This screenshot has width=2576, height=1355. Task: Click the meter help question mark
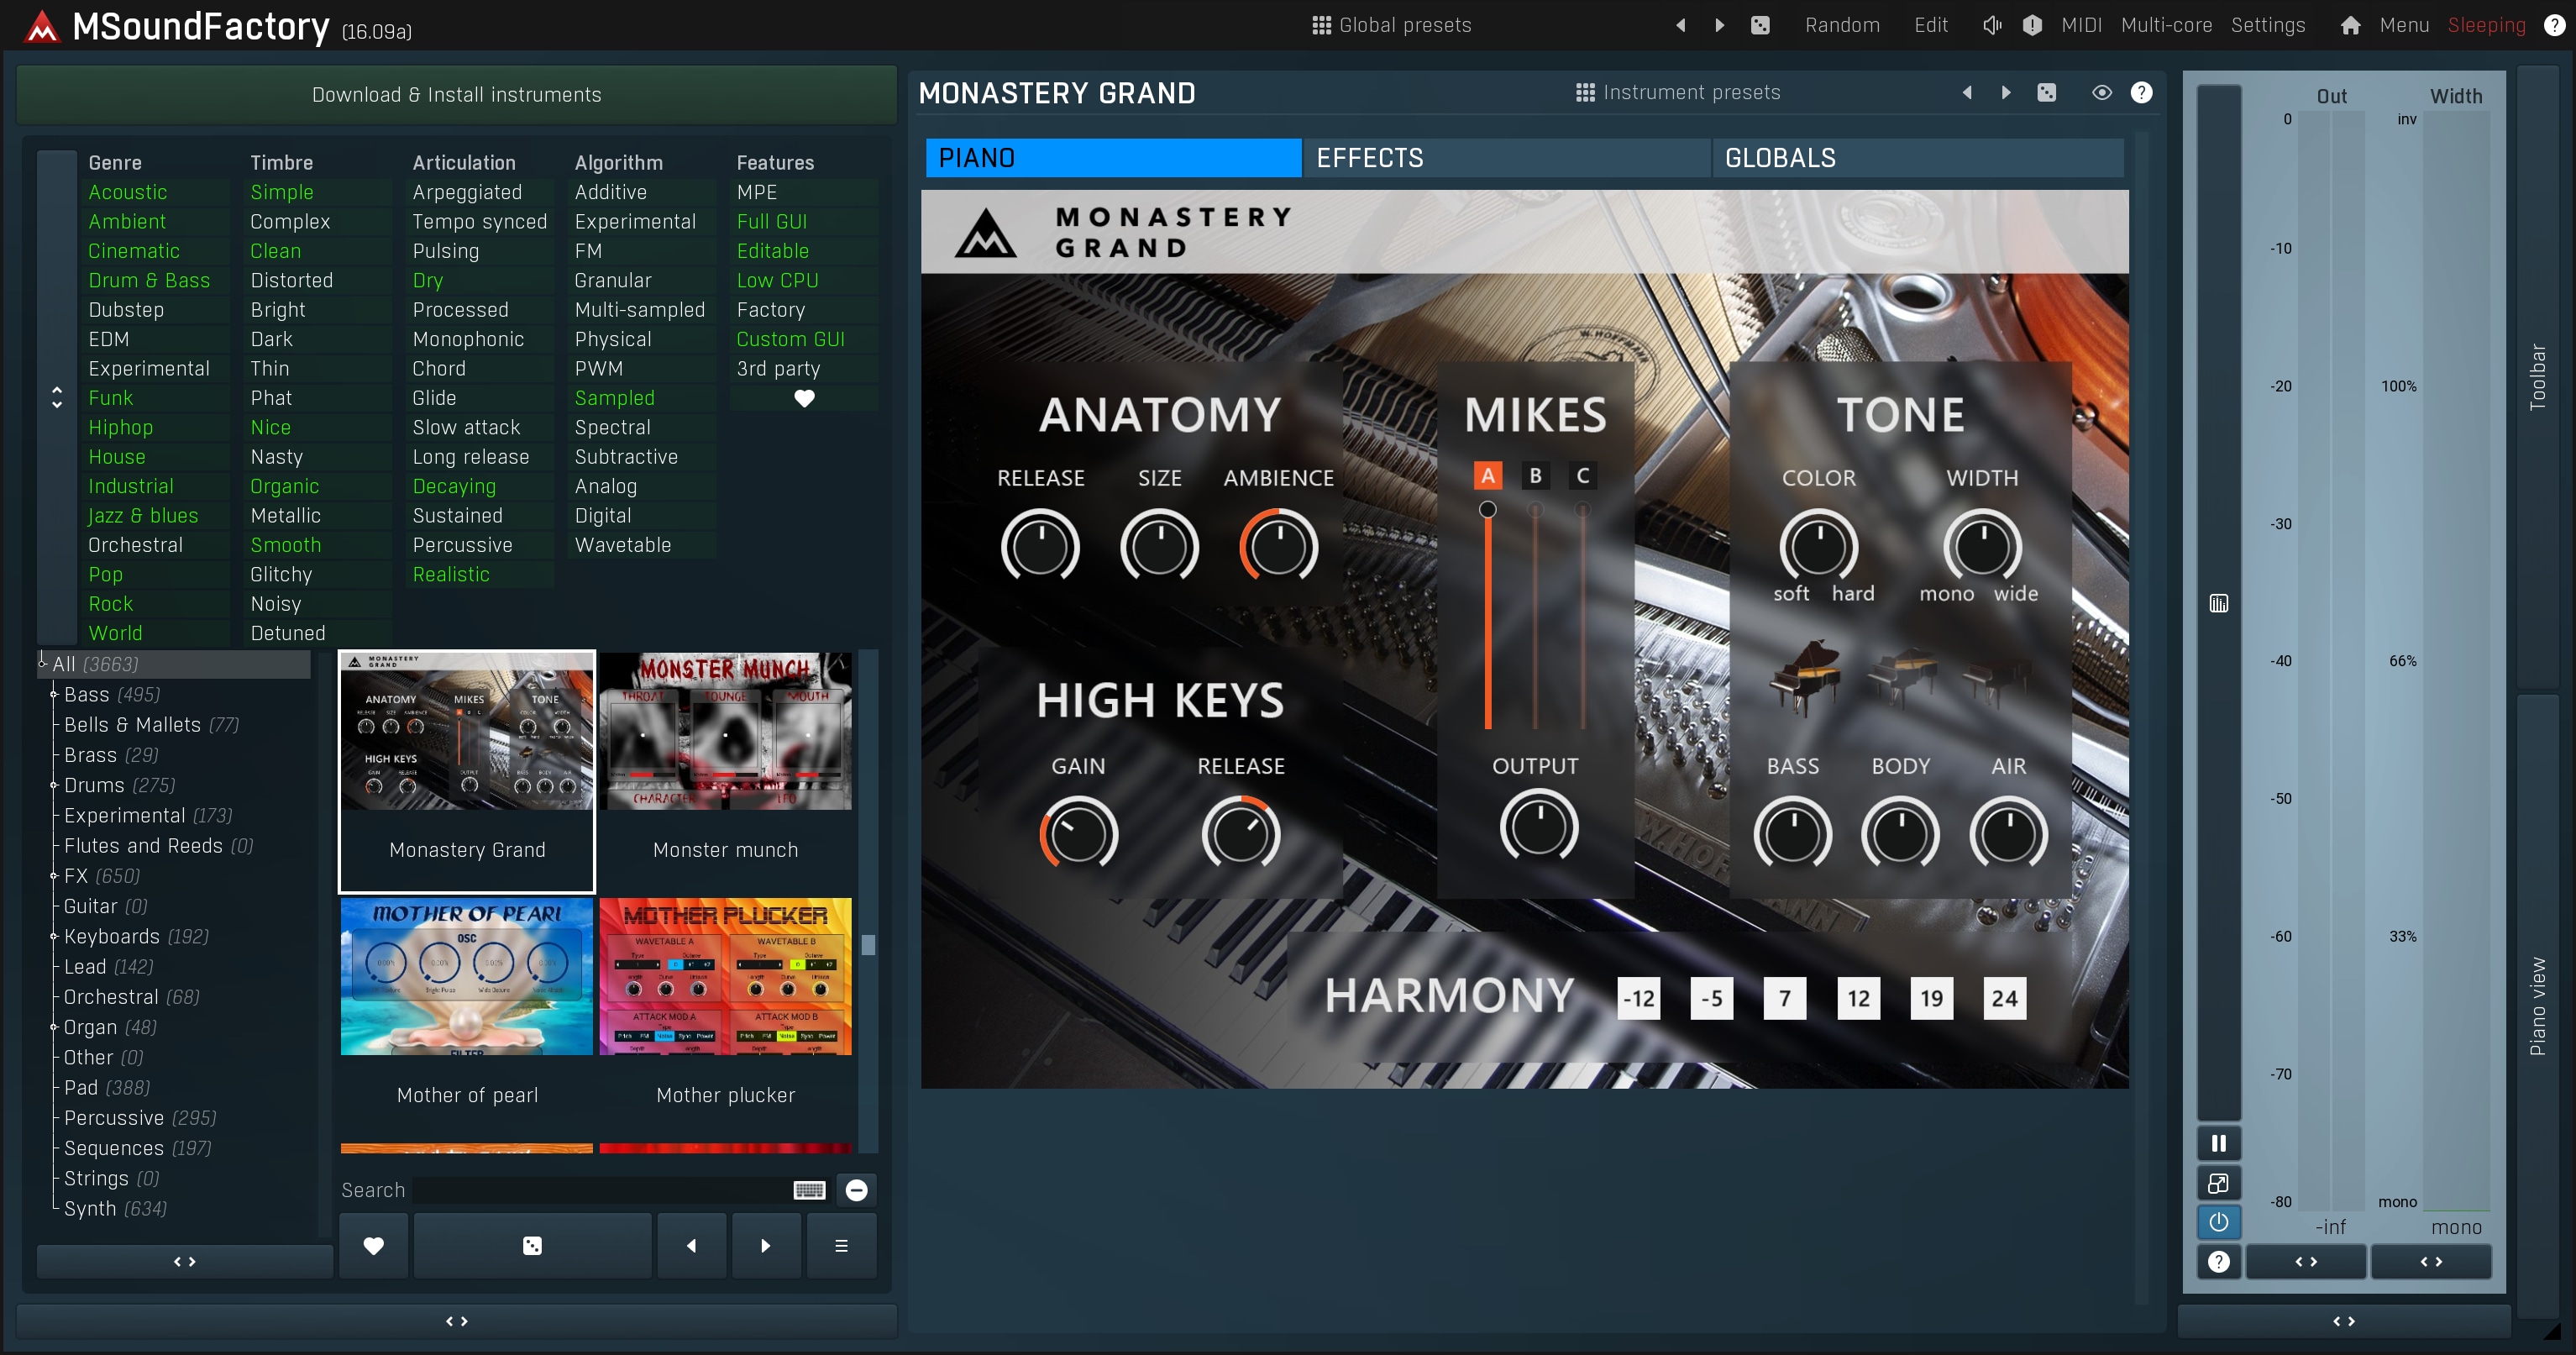(x=2218, y=1261)
